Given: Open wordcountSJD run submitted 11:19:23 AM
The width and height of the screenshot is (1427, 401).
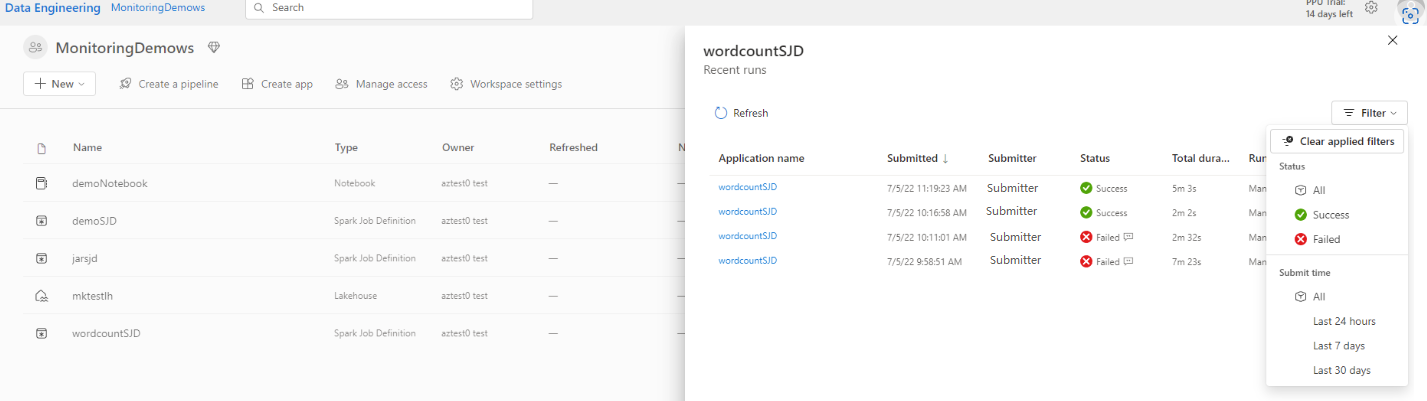Looking at the screenshot, I should [748, 187].
